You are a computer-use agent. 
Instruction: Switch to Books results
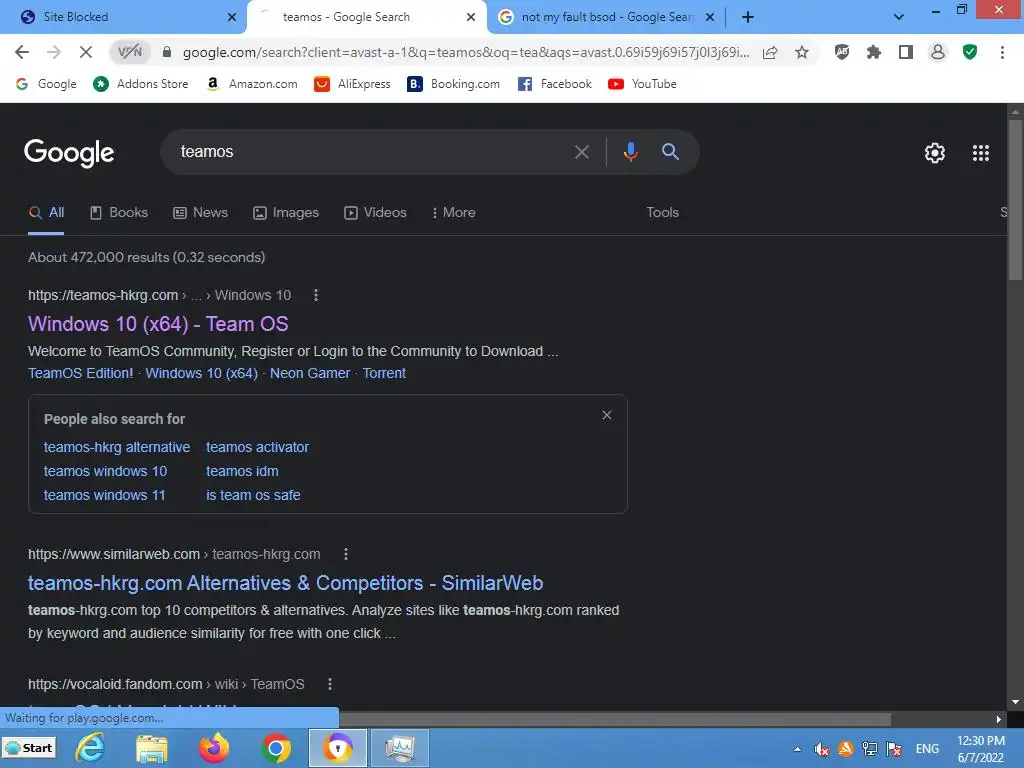point(119,213)
